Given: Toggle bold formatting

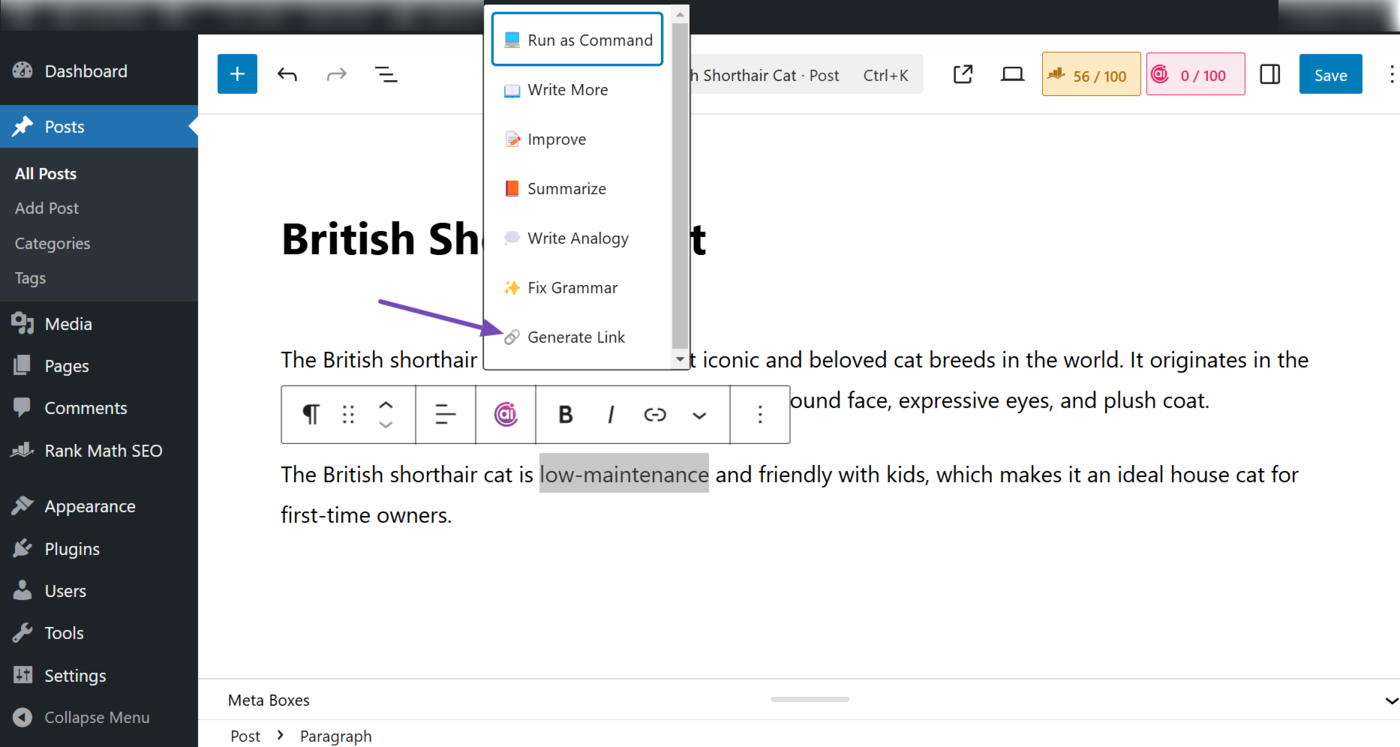Looking at the screenshot, I should 565,414.
